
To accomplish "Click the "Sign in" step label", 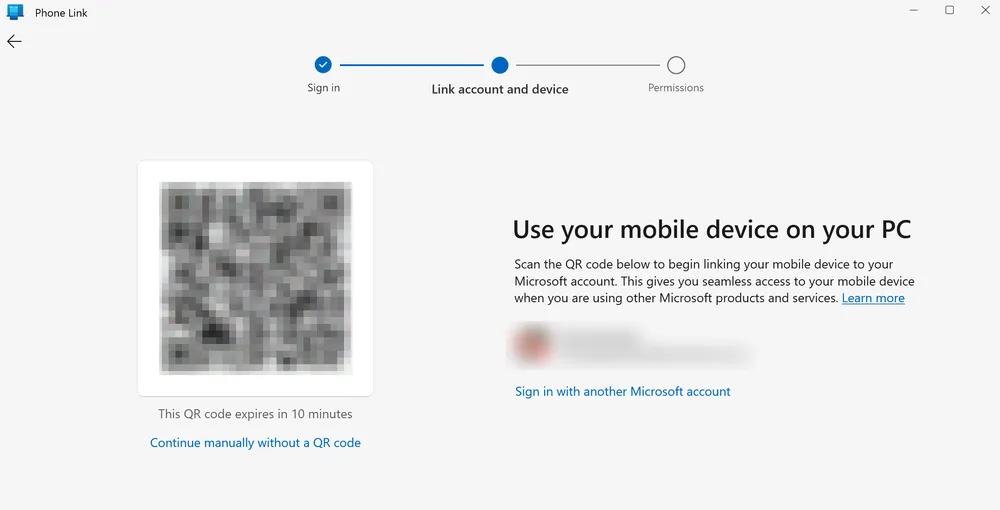I will tap(323, 88).
